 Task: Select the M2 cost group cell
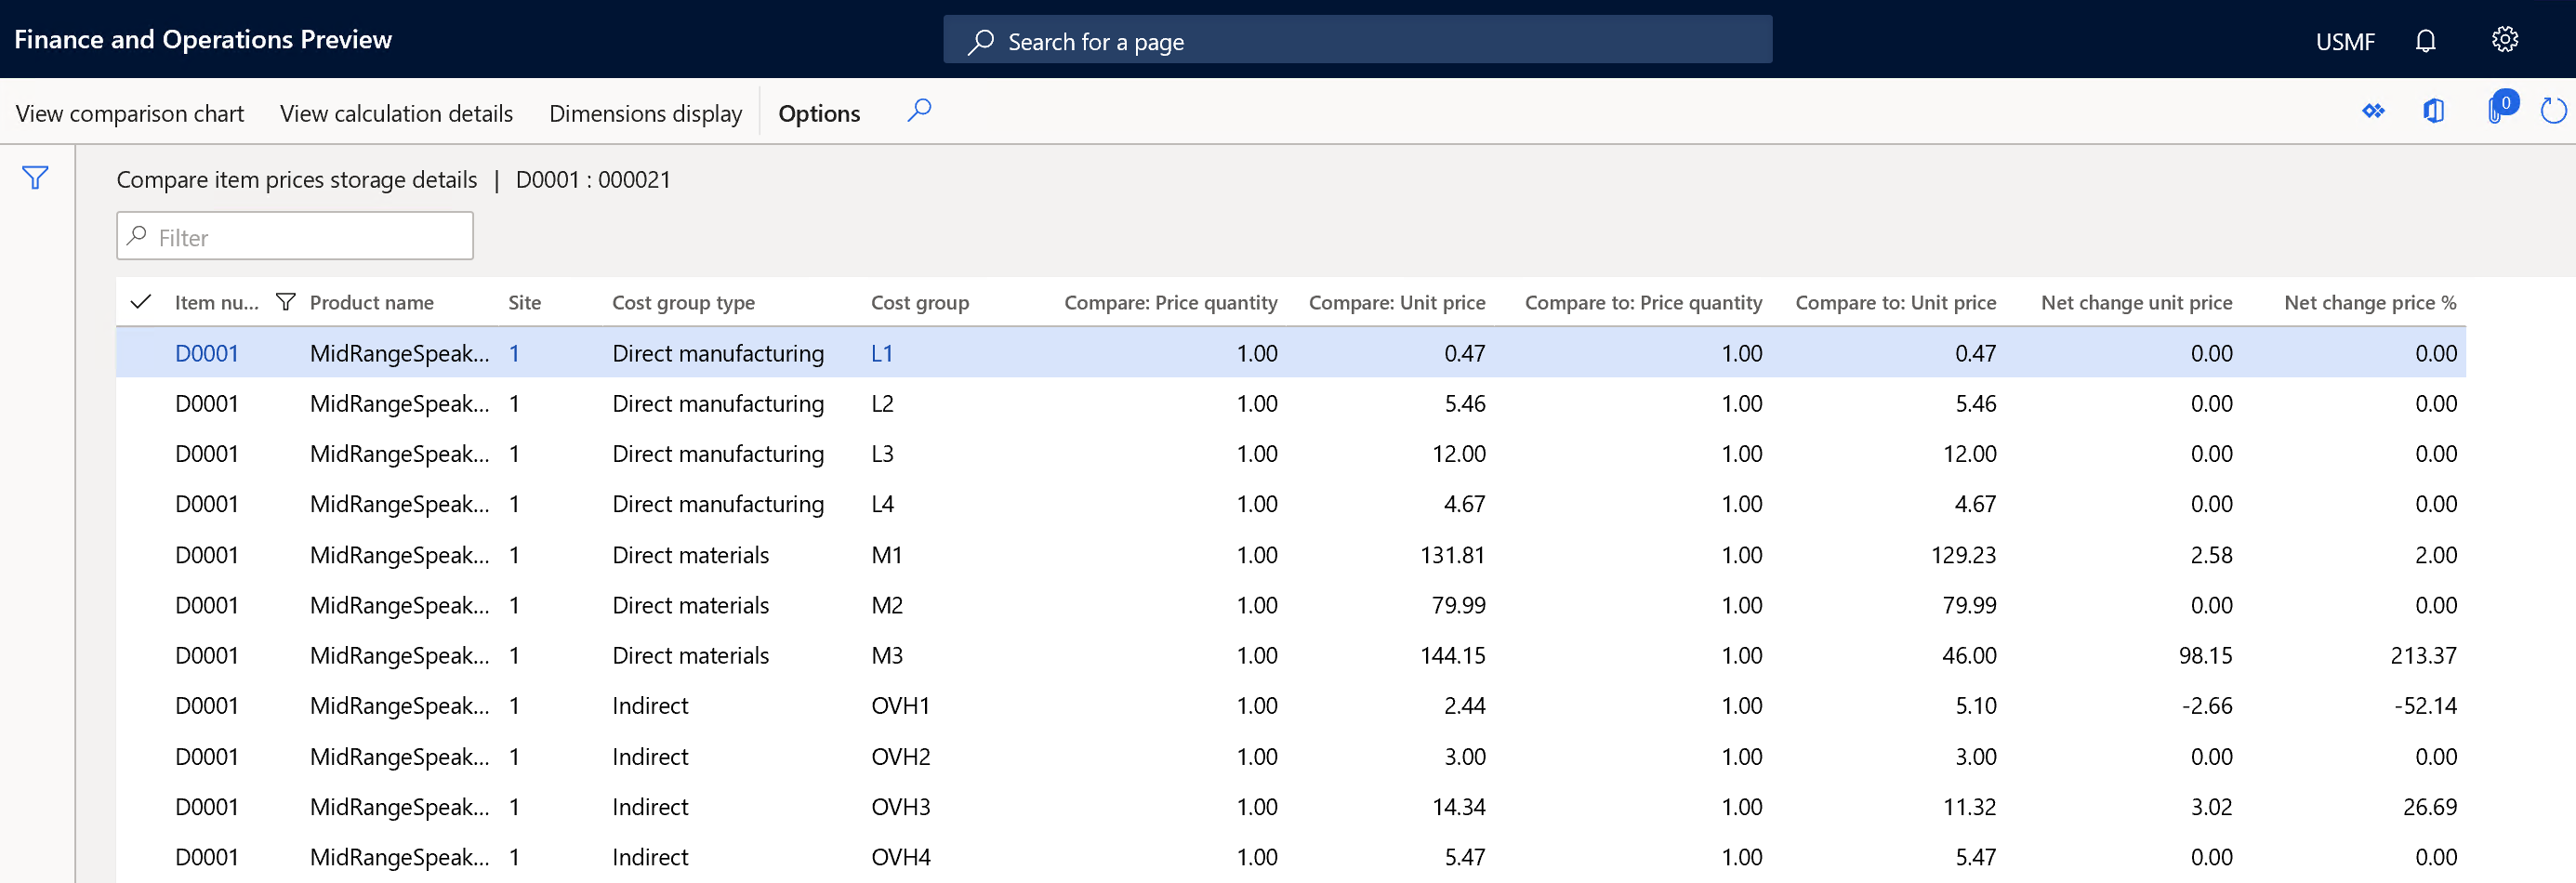click(886, 604)
